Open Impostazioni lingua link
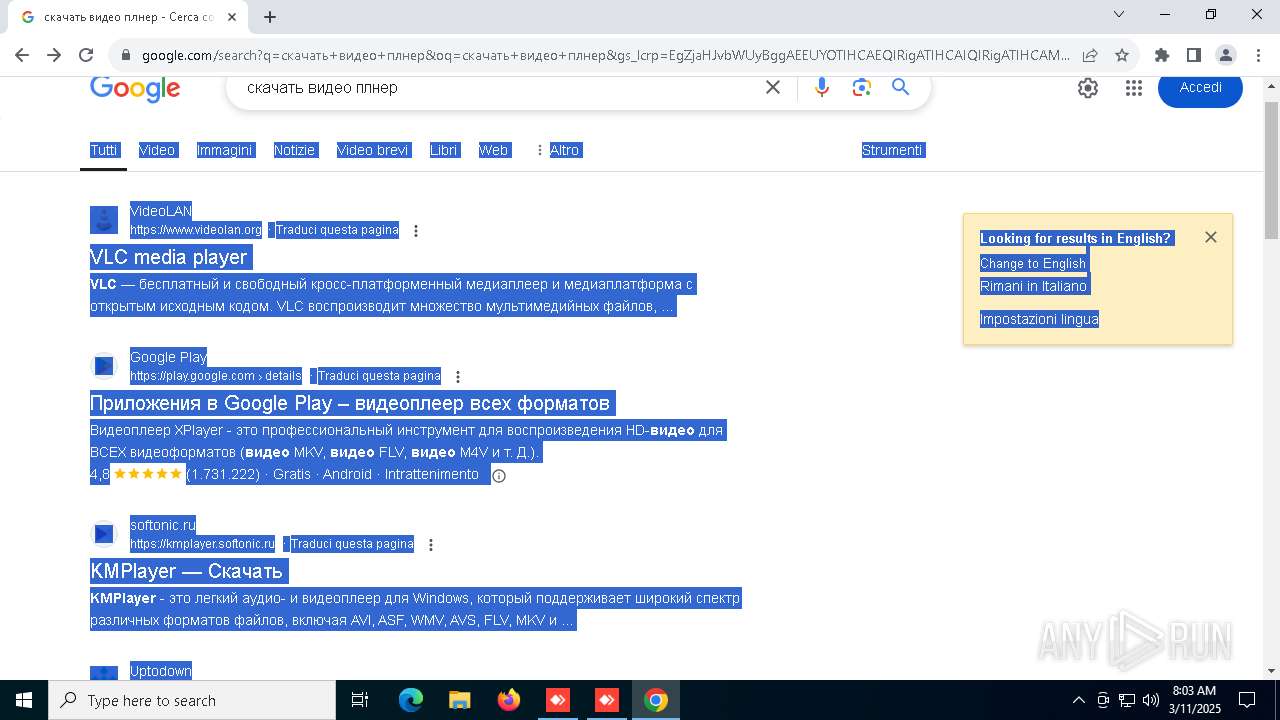 (x=1039, y=319)
